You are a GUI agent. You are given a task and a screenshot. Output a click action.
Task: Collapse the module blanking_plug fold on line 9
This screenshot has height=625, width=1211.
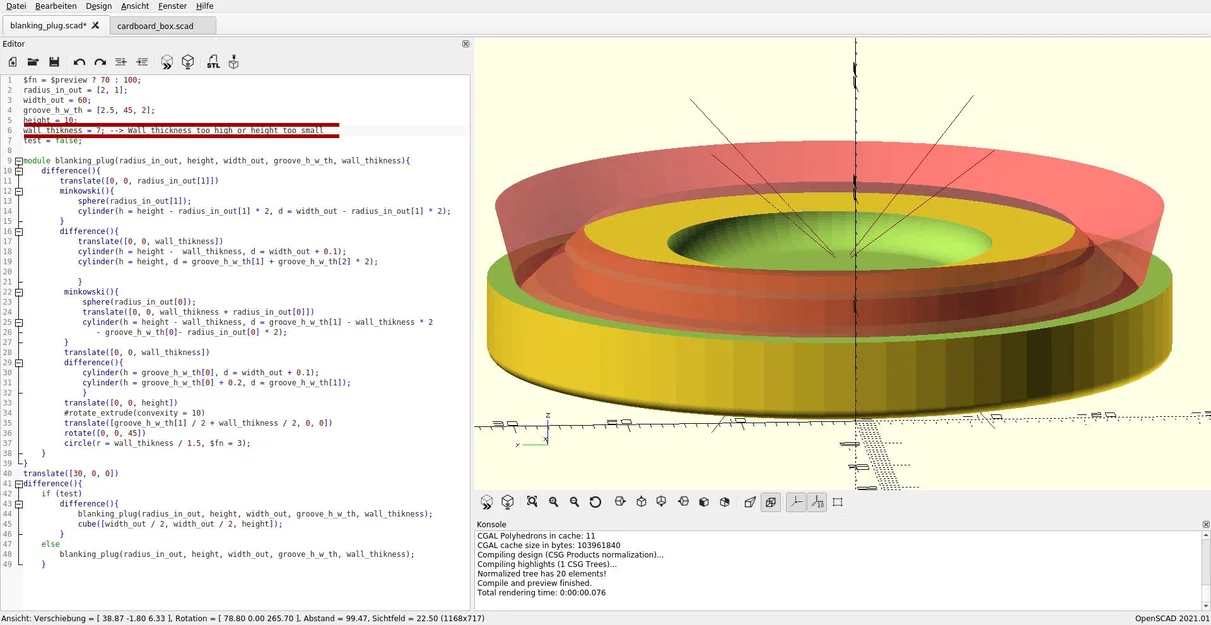click(x=18, y=161)
